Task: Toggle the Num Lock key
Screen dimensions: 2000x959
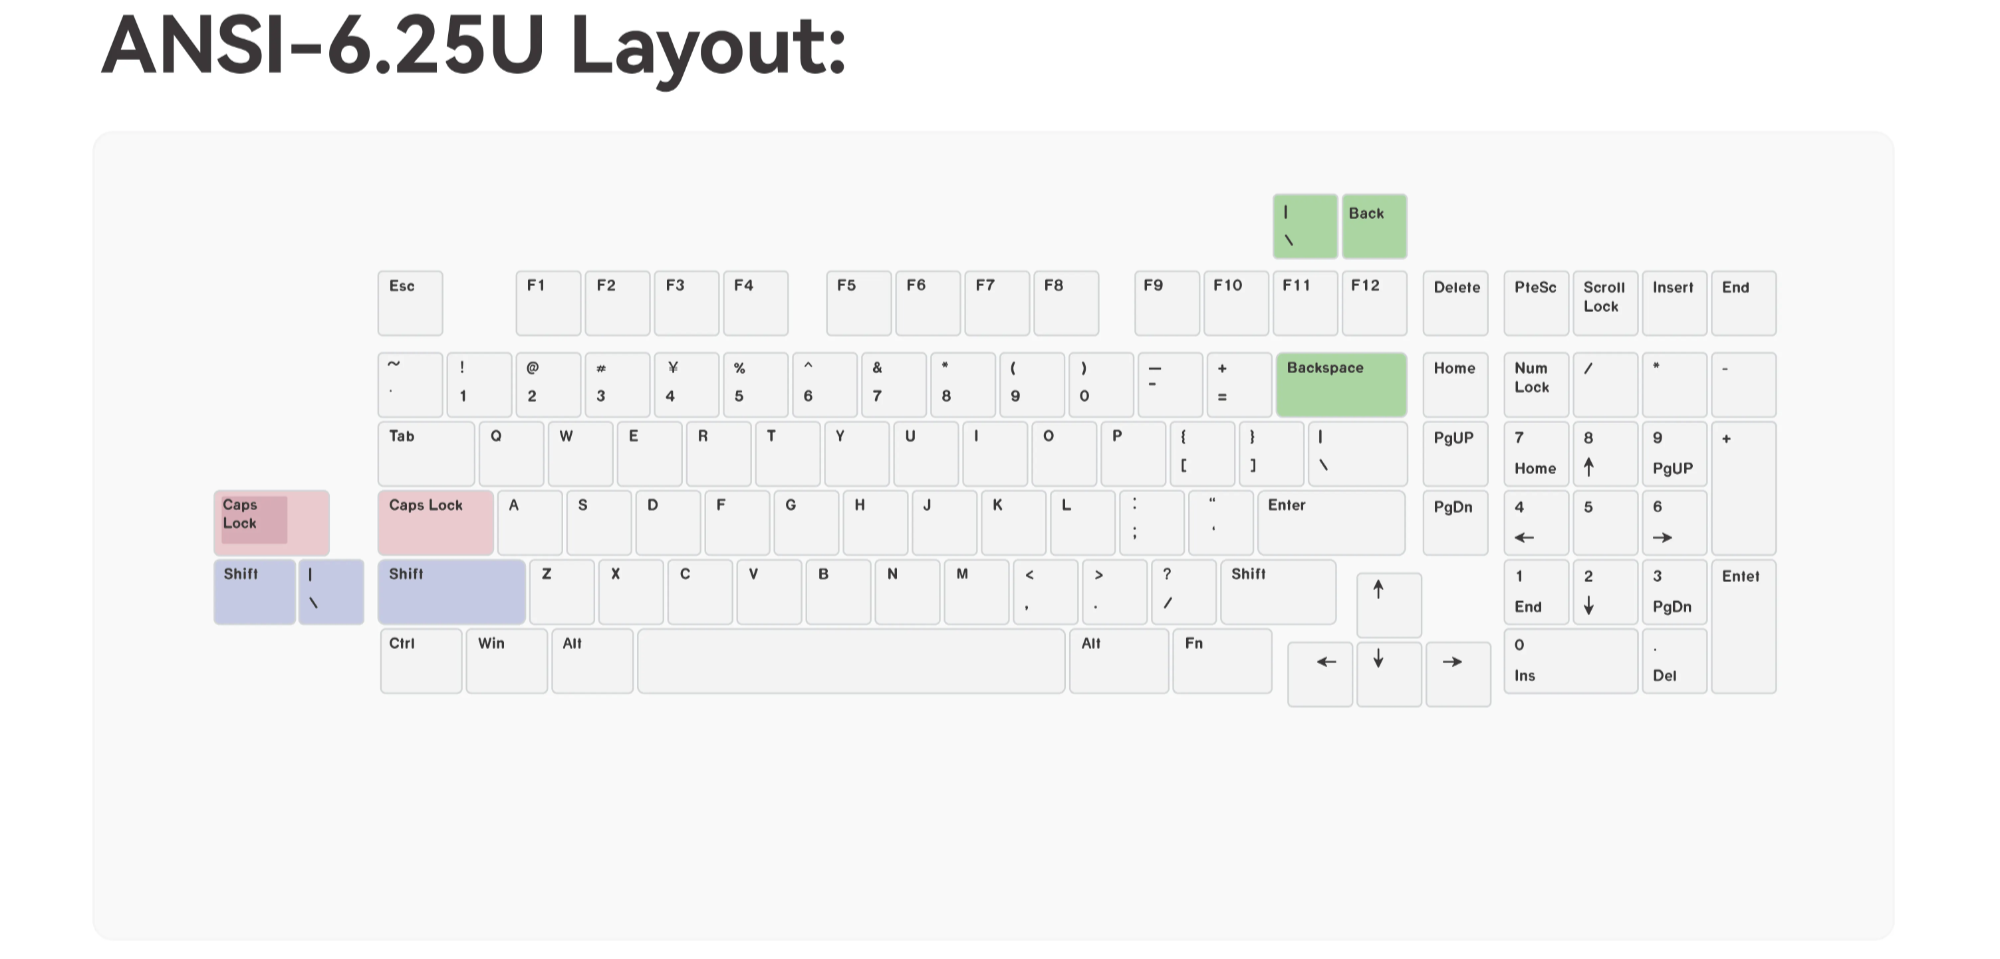Action: pyautogui.click(x=1536, y=384)
